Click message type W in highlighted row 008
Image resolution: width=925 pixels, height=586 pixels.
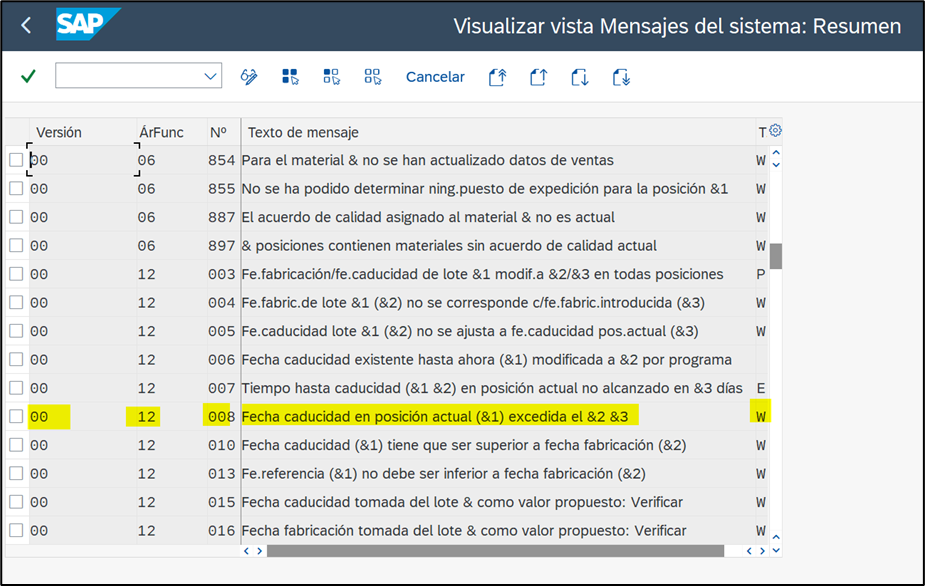[760, 416]
